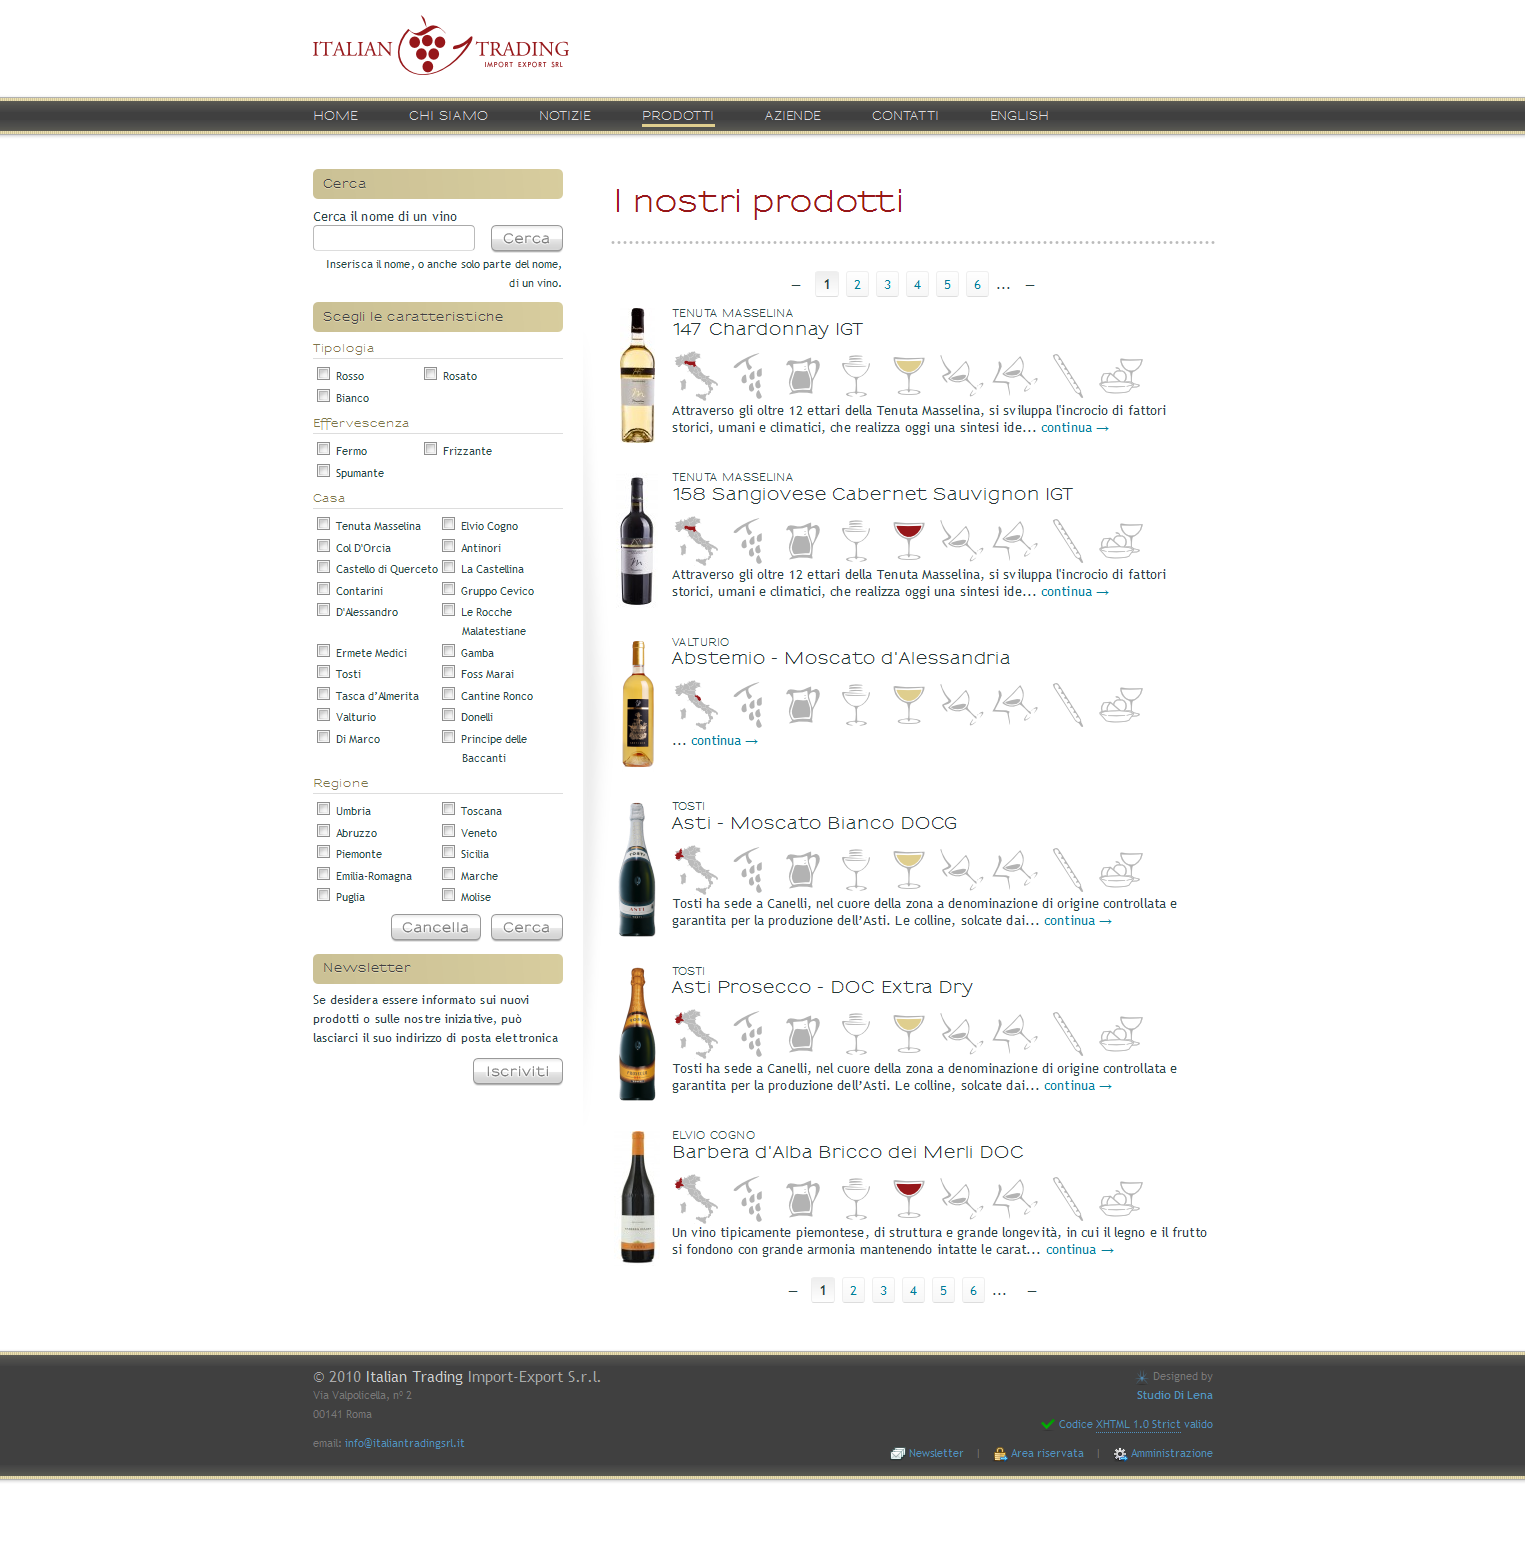Click the tasting mouth icon for 158 Sangiovese Cabernet
This screenshot has height=1544, width=1525.
click(x=1015, y=541)
